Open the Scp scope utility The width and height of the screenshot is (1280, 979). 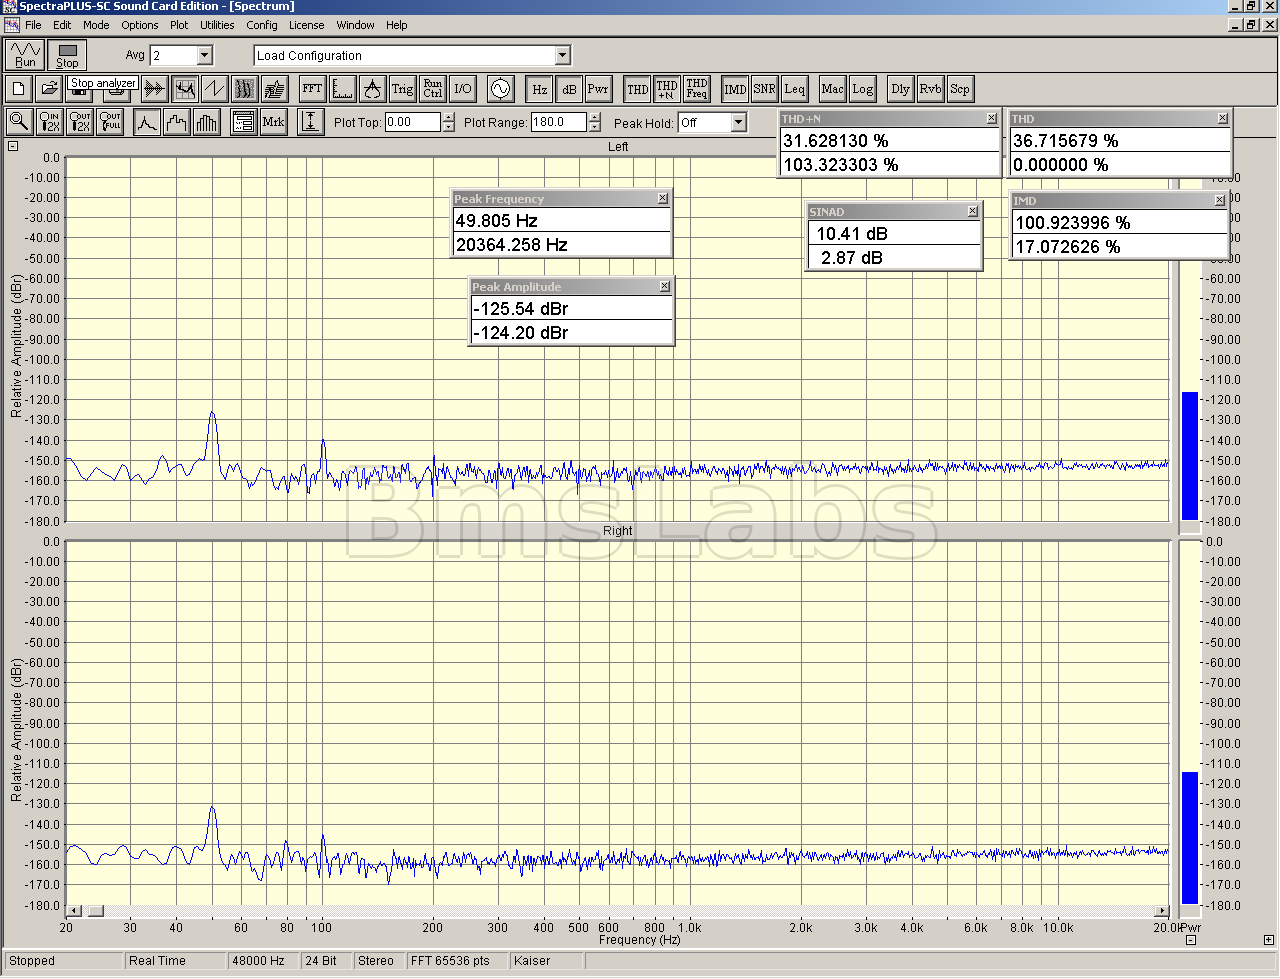tap(960, 89)
